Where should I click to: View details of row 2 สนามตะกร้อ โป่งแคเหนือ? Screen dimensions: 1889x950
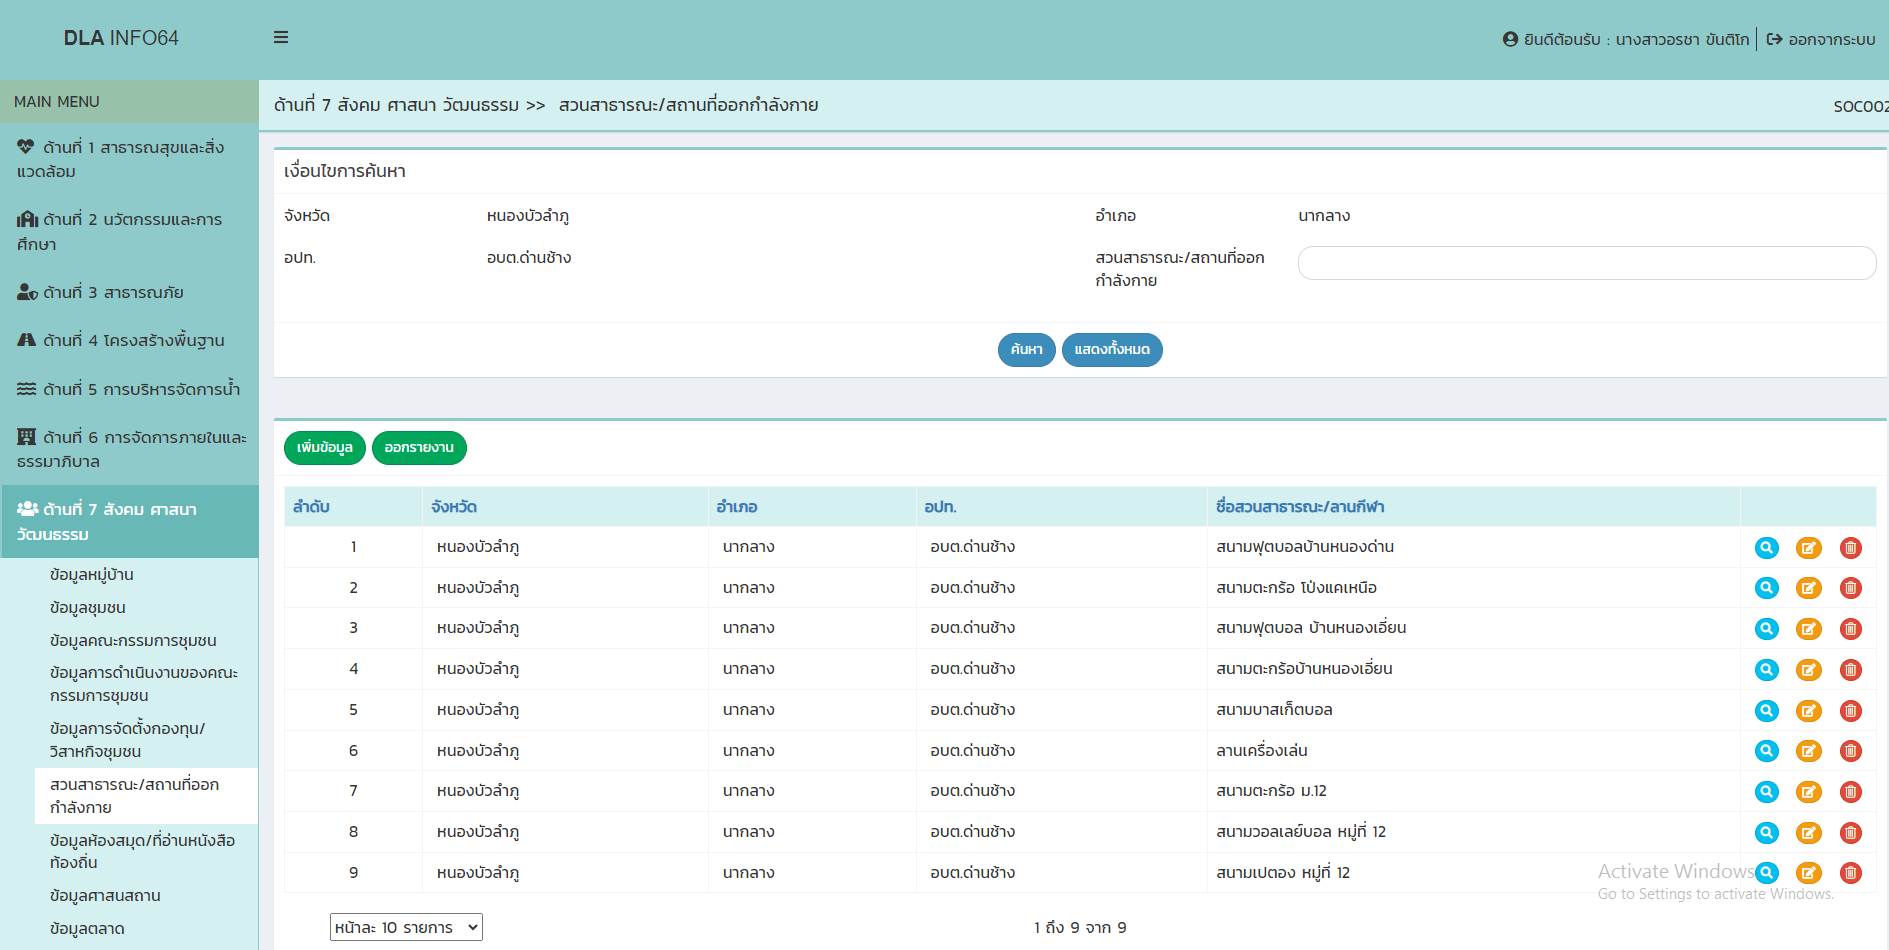(1767, 588)
